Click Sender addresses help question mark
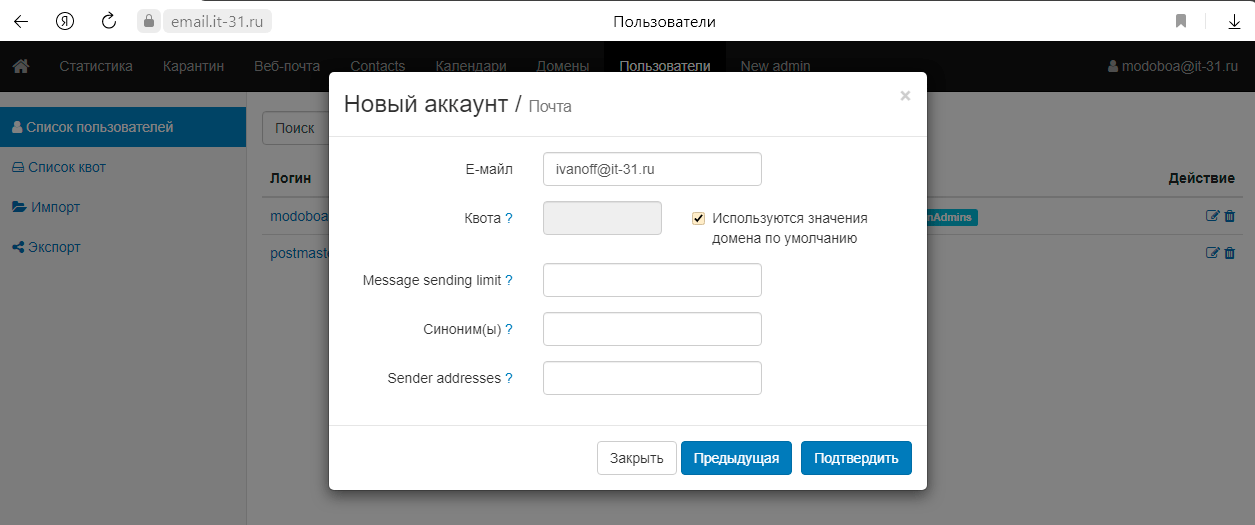Screen dimensions: 1255x525 [509, 379]
